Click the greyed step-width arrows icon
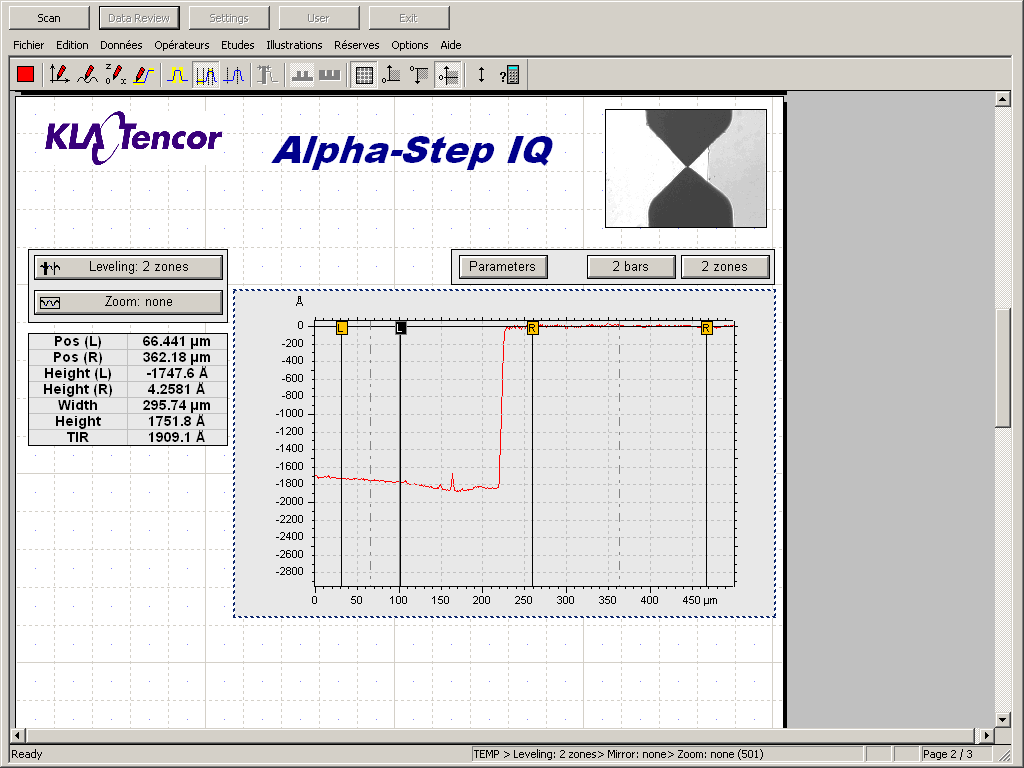The height and width of the screenshot is (768, 1024). tap(267, 75)
